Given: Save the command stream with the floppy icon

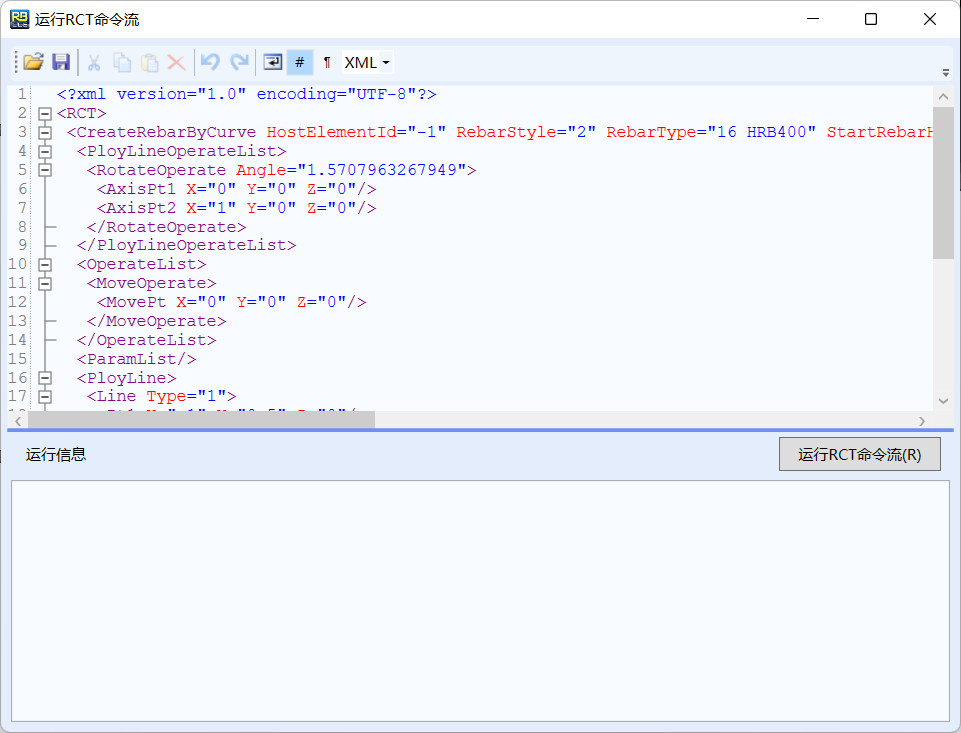Looking at the screenshot, I should click(x=61, y=62).
